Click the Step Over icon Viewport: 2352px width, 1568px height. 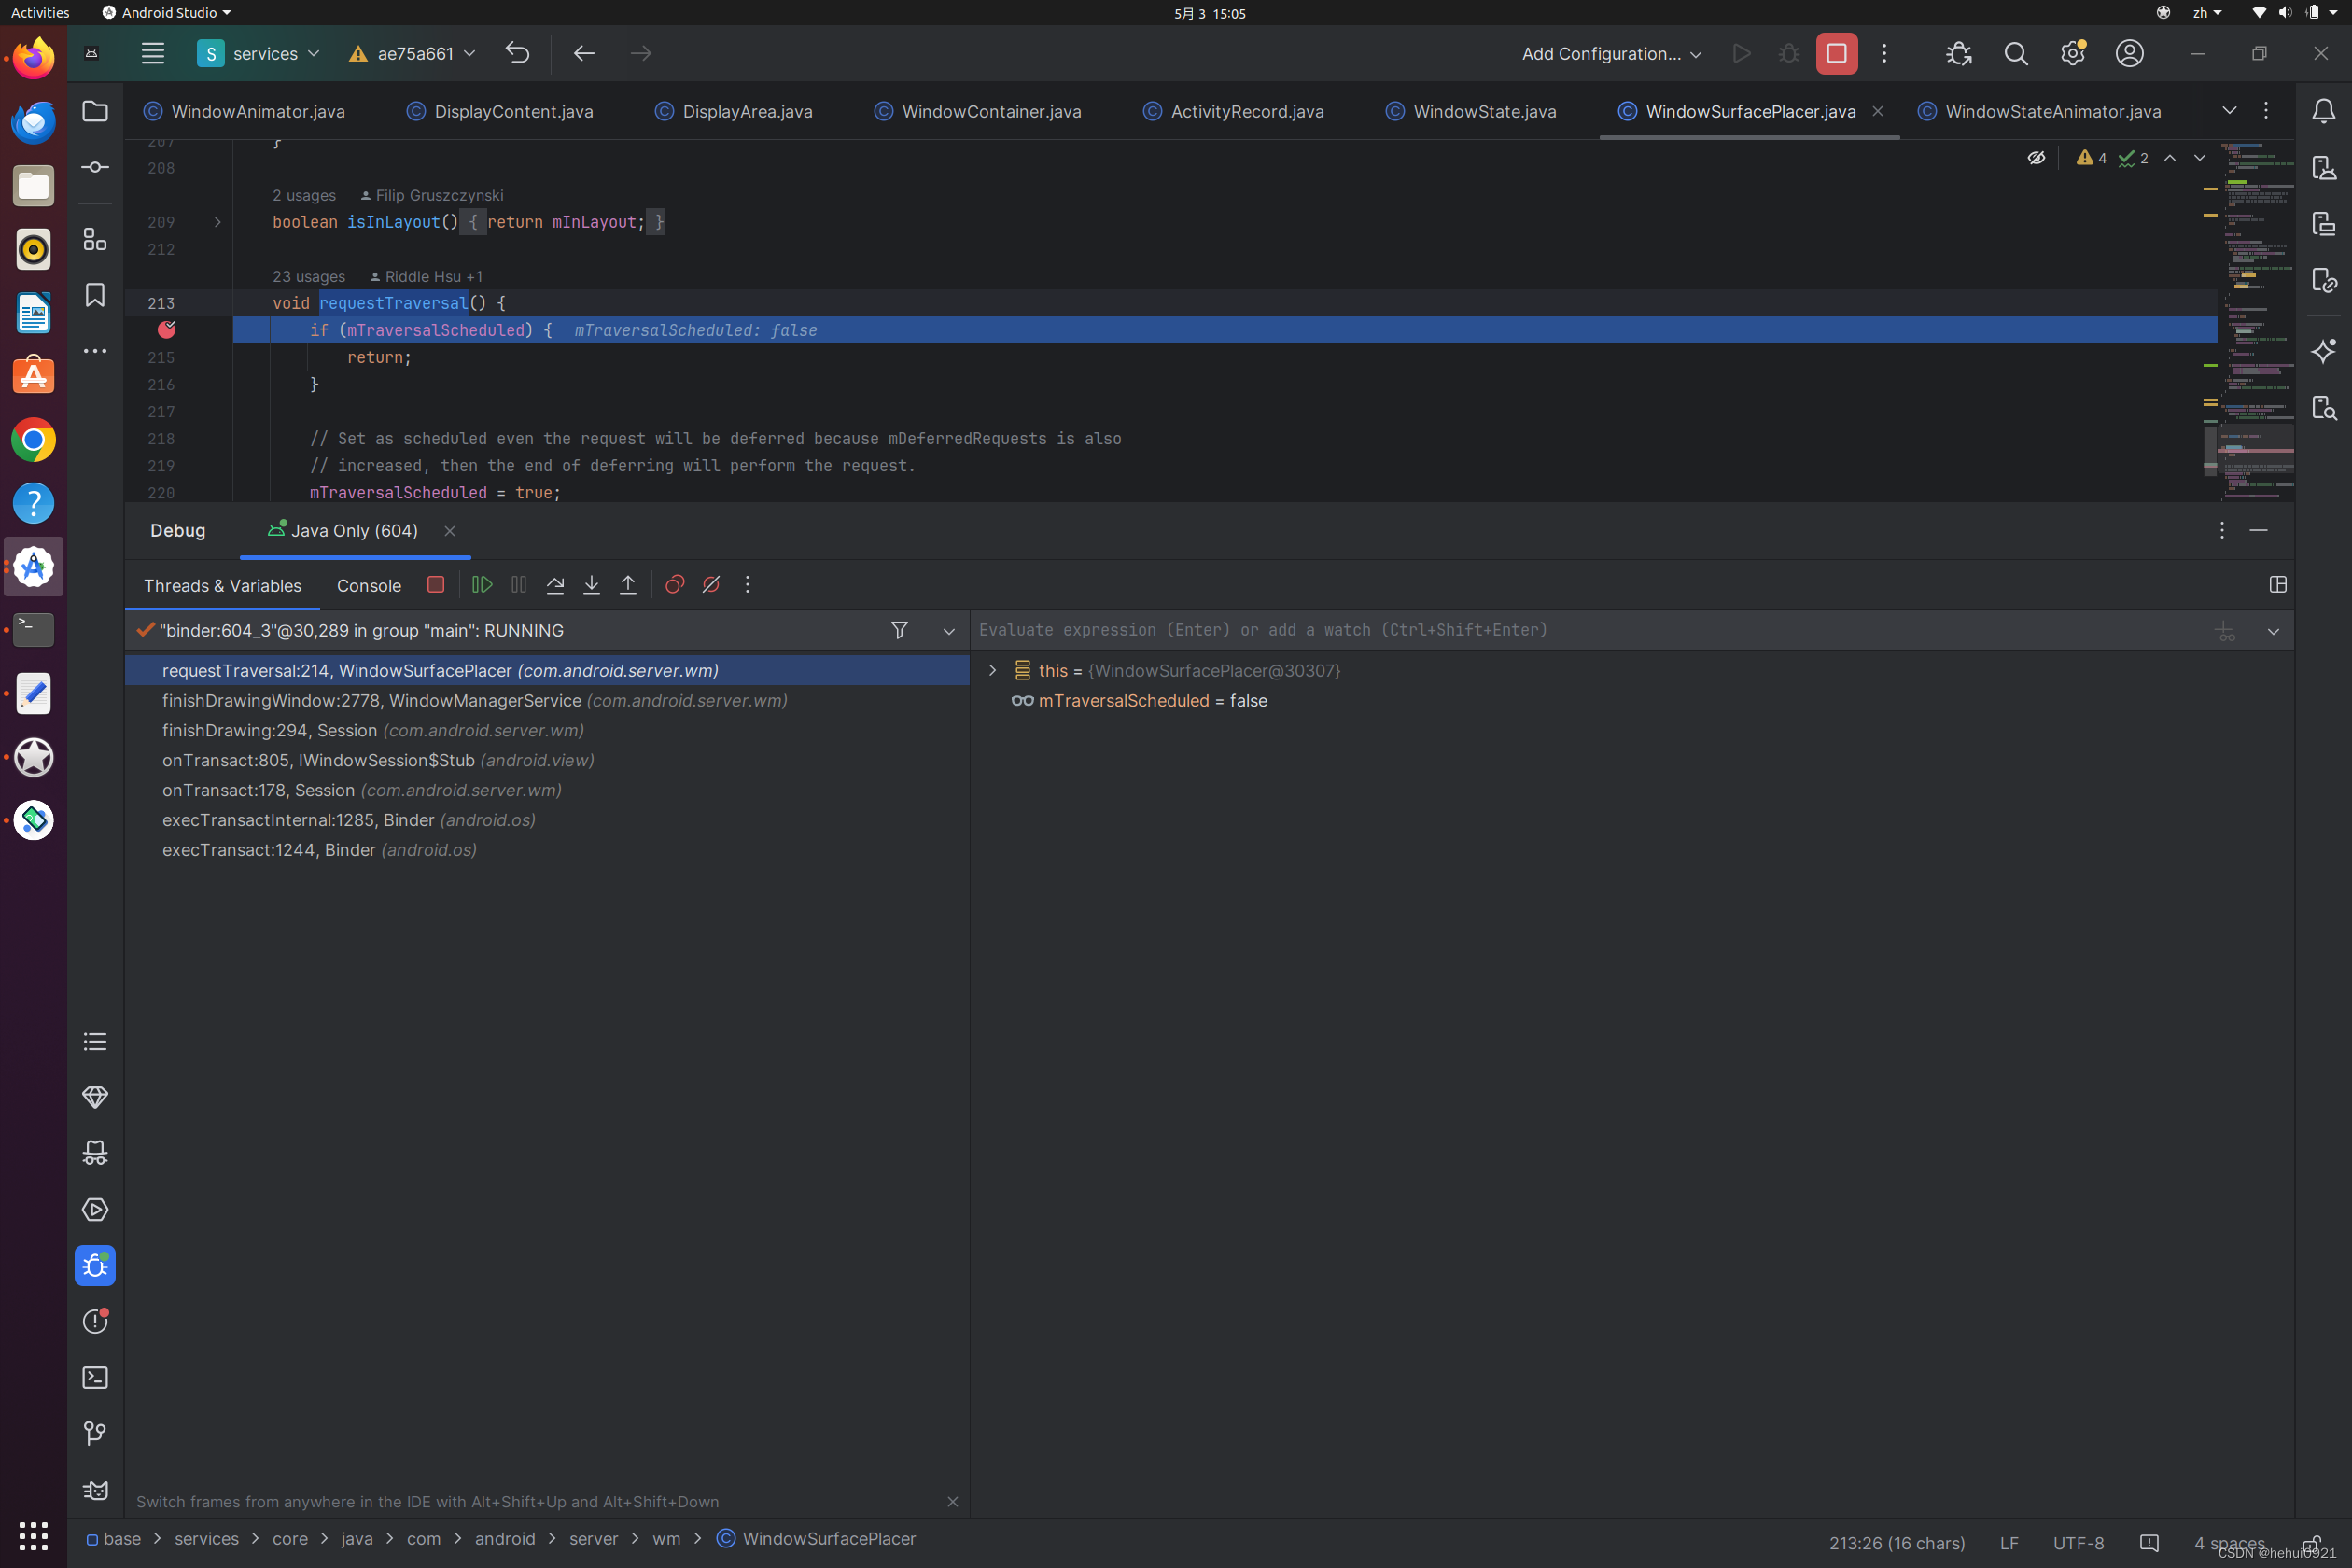click(555, 585)
